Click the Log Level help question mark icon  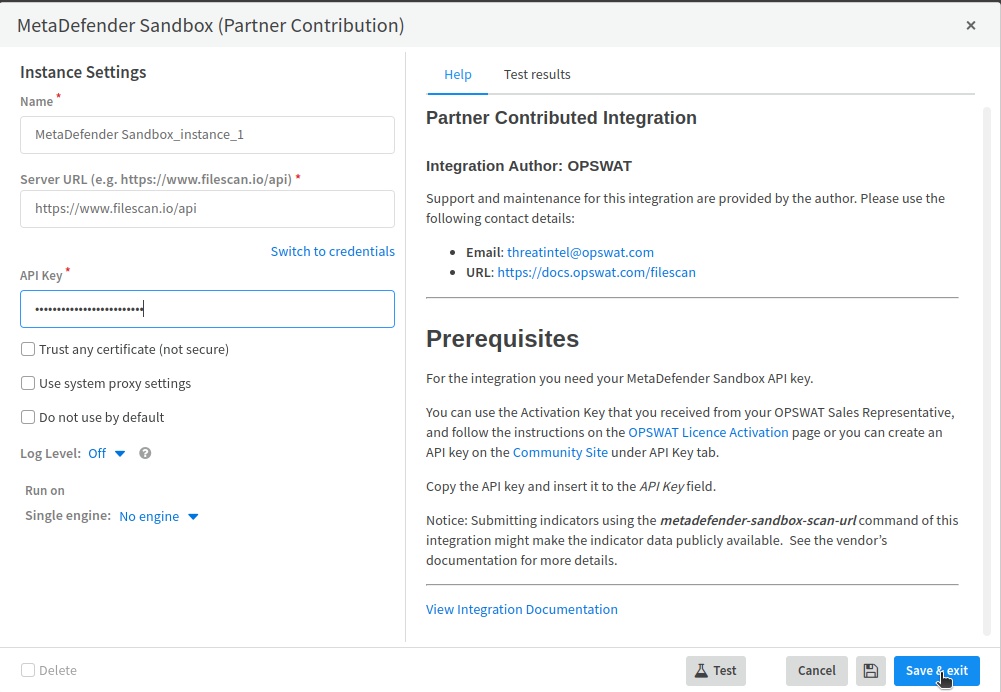(146, 453)
